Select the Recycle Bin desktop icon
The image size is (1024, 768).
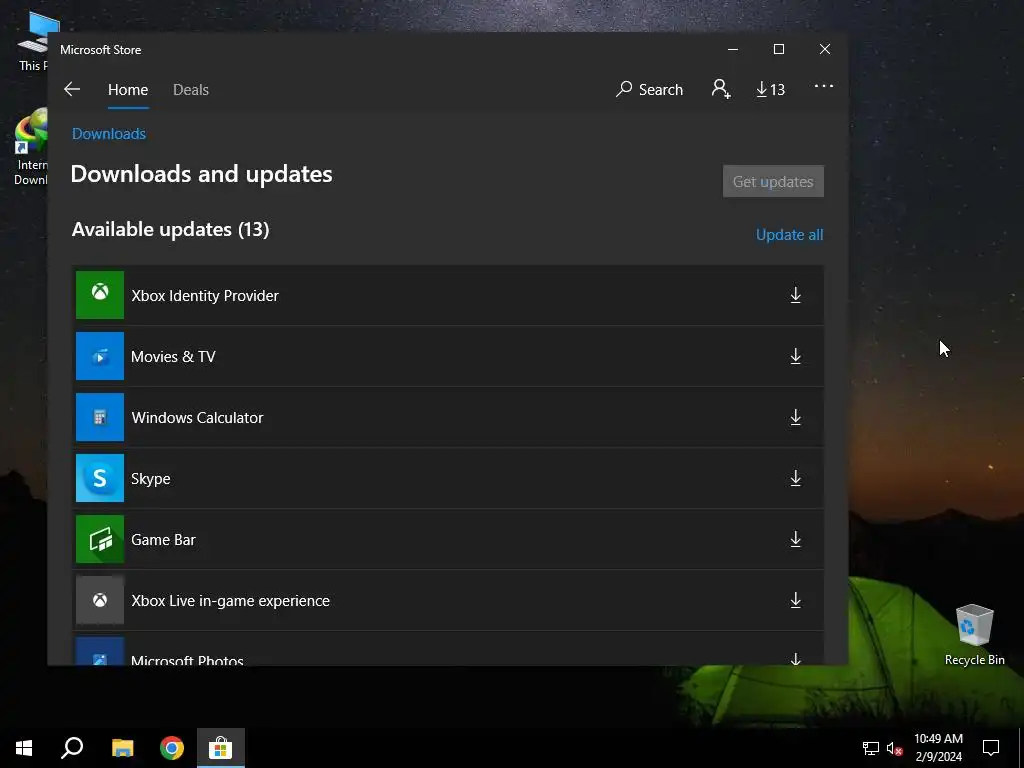[974, 635]
